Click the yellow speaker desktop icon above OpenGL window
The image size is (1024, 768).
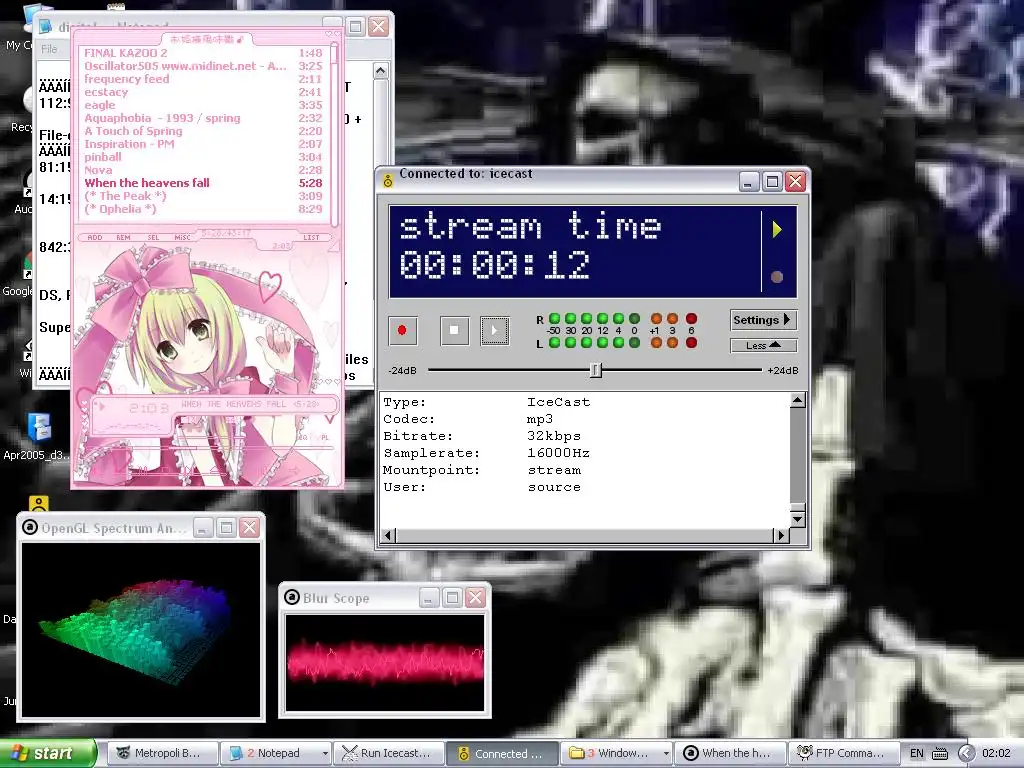click(x=39, y=504)
